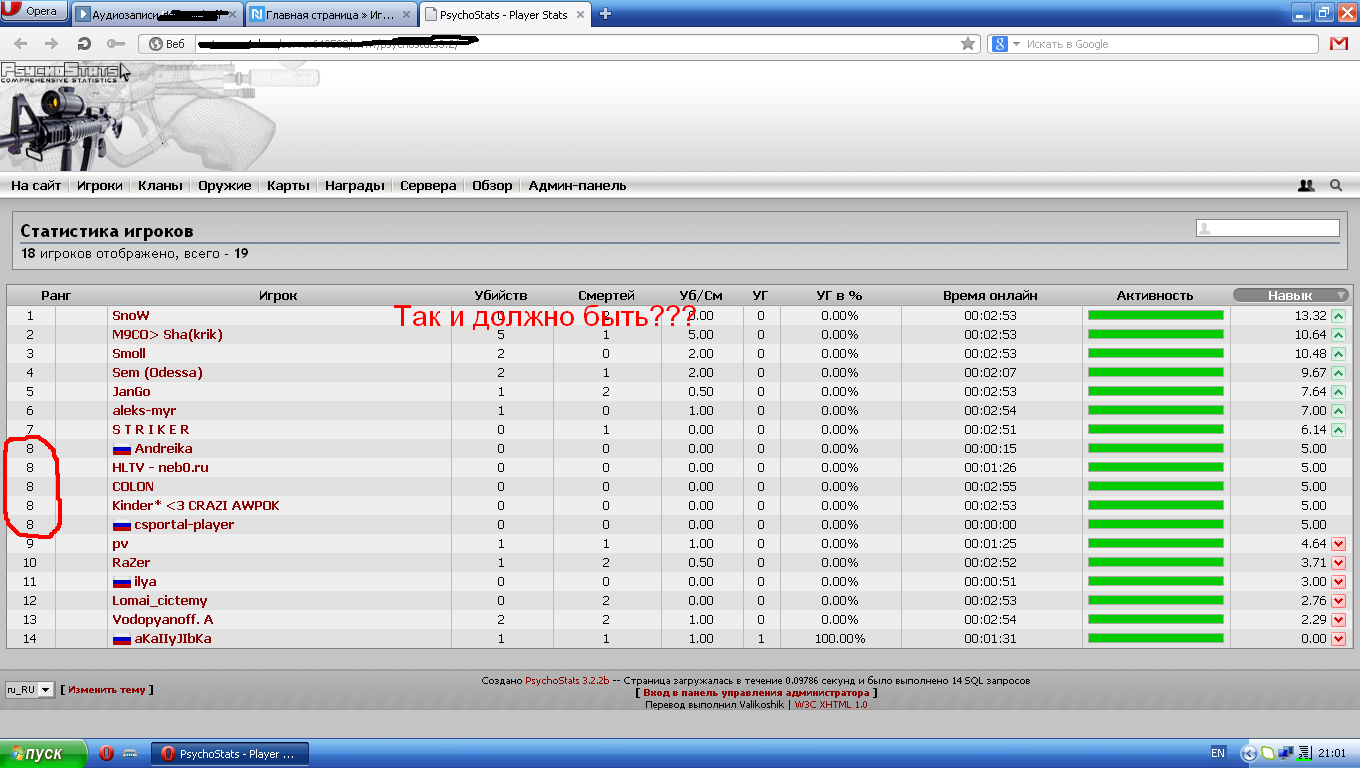
Task: Click the browser address bar
Action: coord(575,44)
